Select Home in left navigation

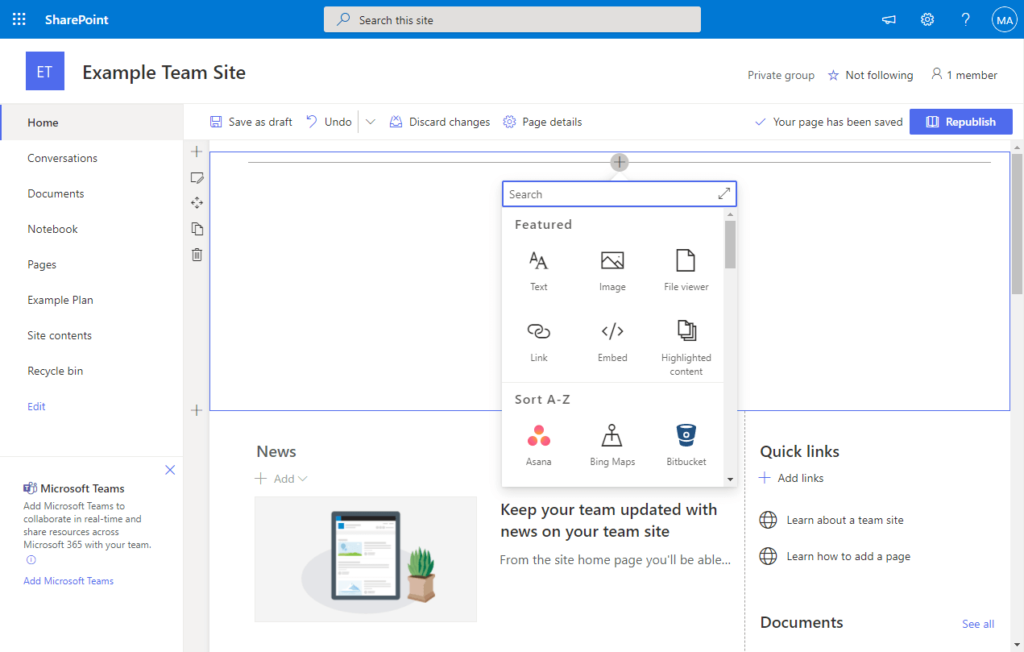[91, 122]
